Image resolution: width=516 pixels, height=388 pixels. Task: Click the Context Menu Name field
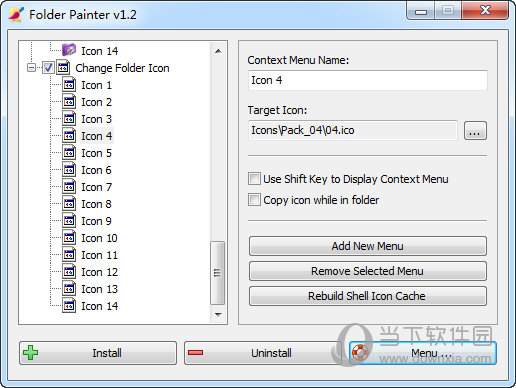coord(368,80)
